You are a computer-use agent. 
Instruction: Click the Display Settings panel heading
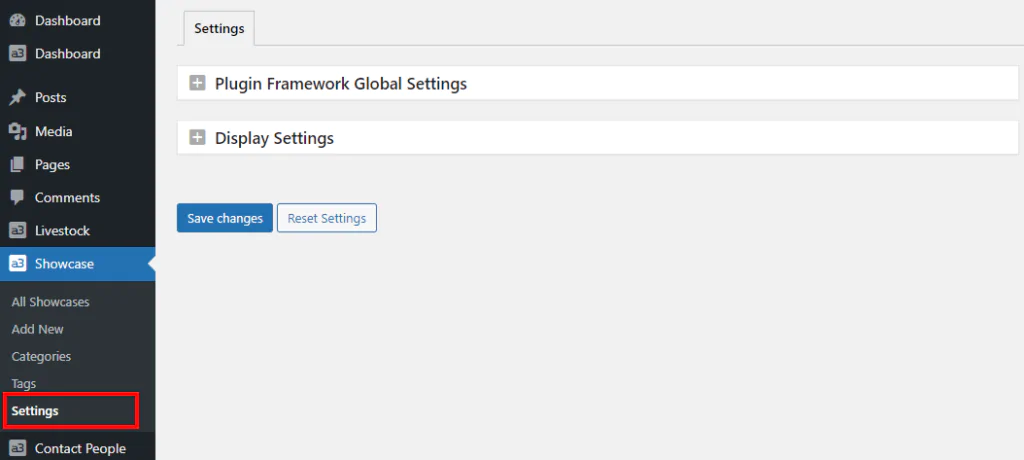tap(274, 138)
